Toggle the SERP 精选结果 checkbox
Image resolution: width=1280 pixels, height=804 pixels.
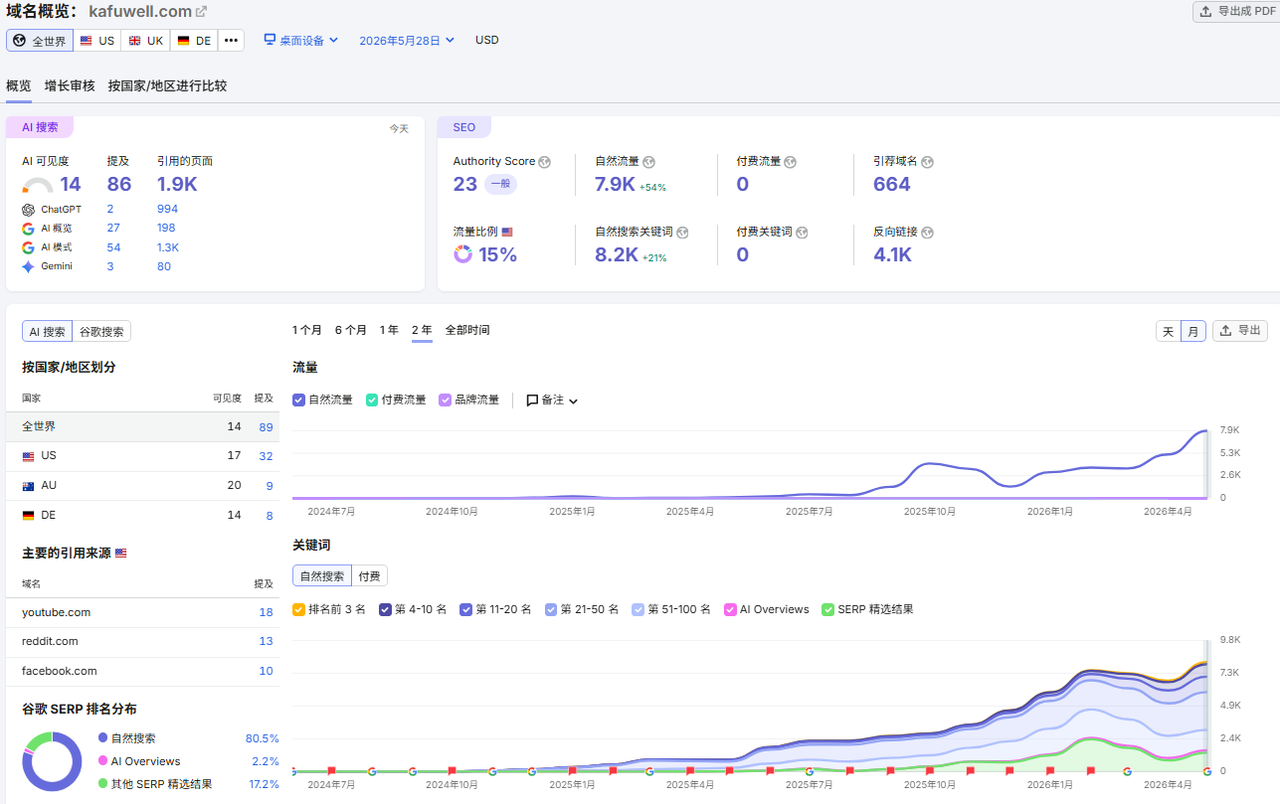pyautogui.click(x=828, y=609)
